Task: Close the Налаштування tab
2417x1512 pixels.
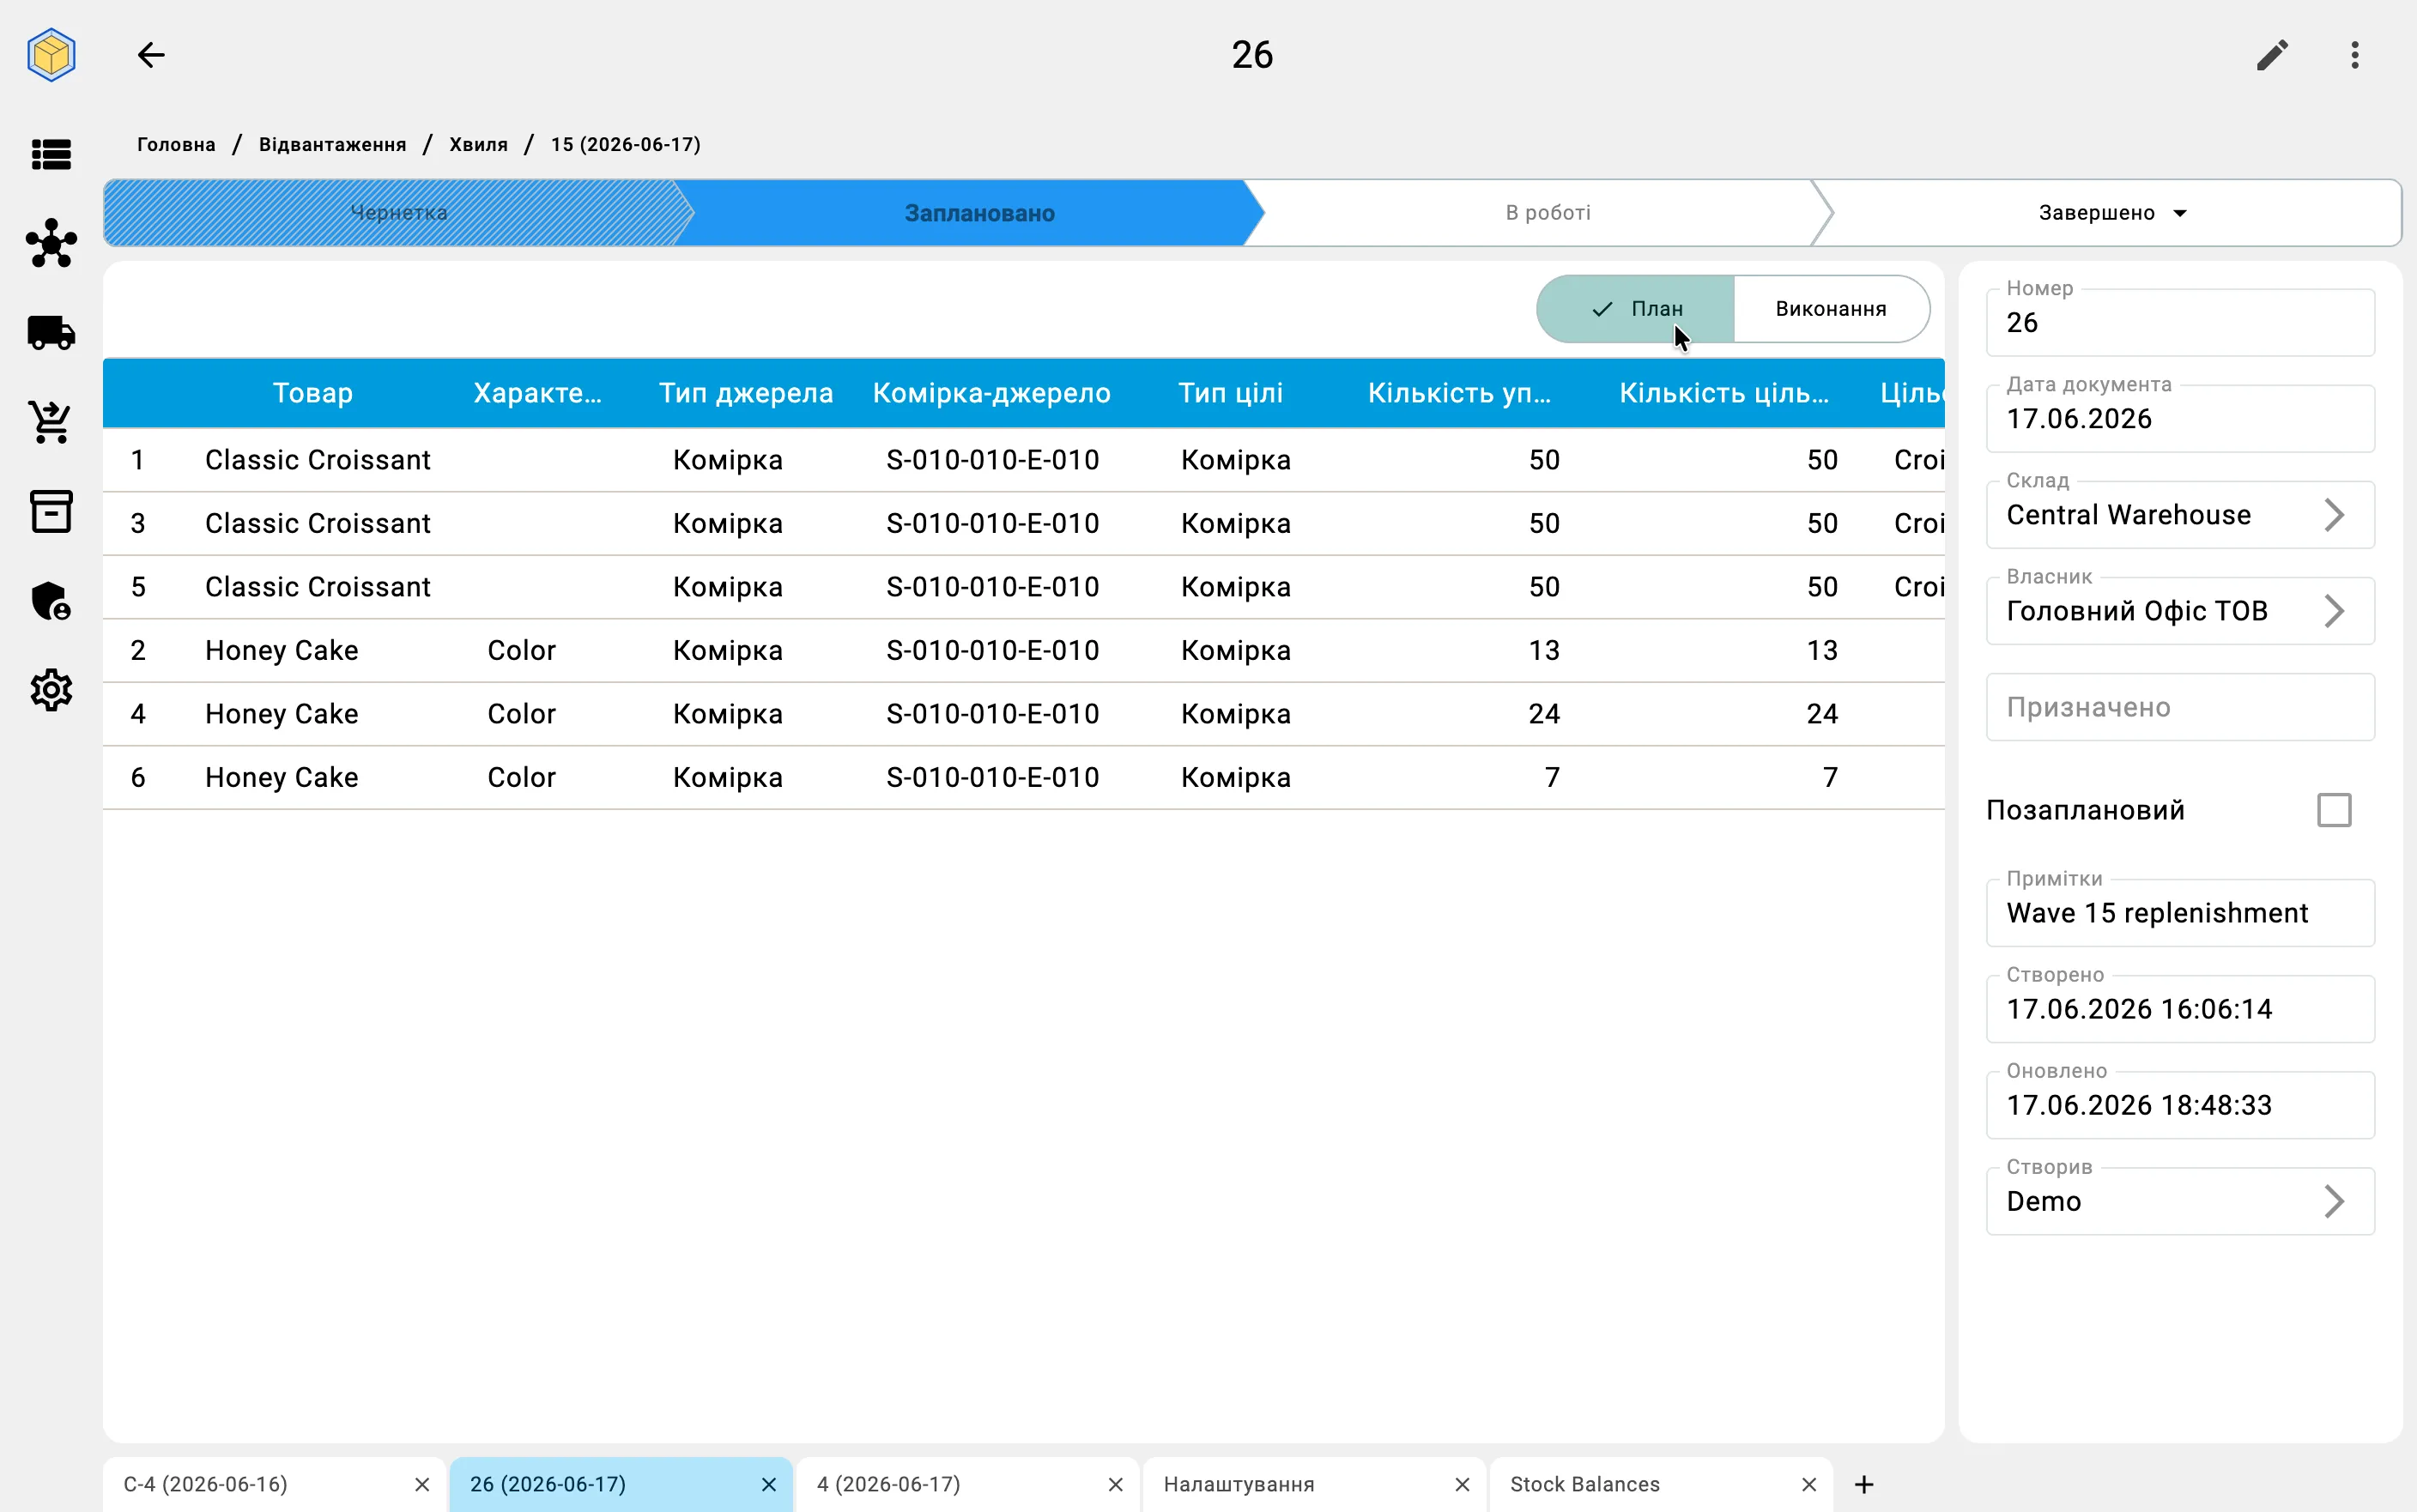Action: point(1462,1484)
